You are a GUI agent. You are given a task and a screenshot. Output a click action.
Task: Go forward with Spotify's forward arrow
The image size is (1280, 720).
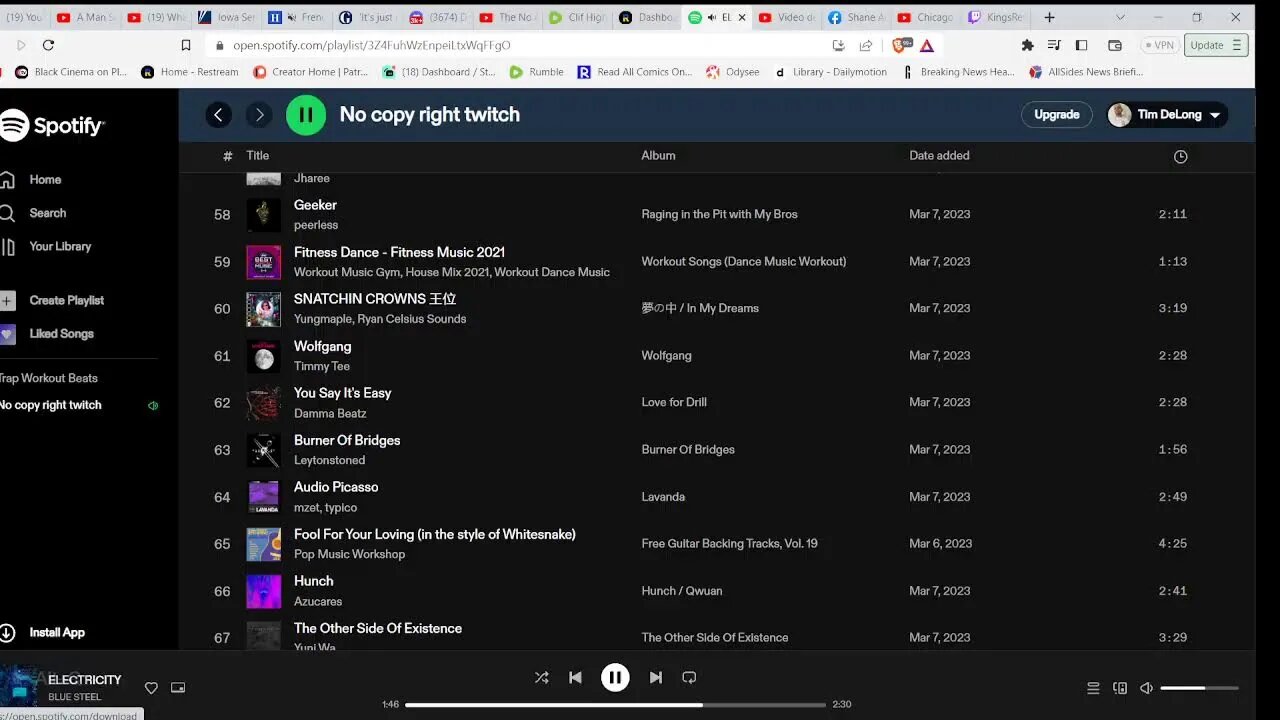259,115
